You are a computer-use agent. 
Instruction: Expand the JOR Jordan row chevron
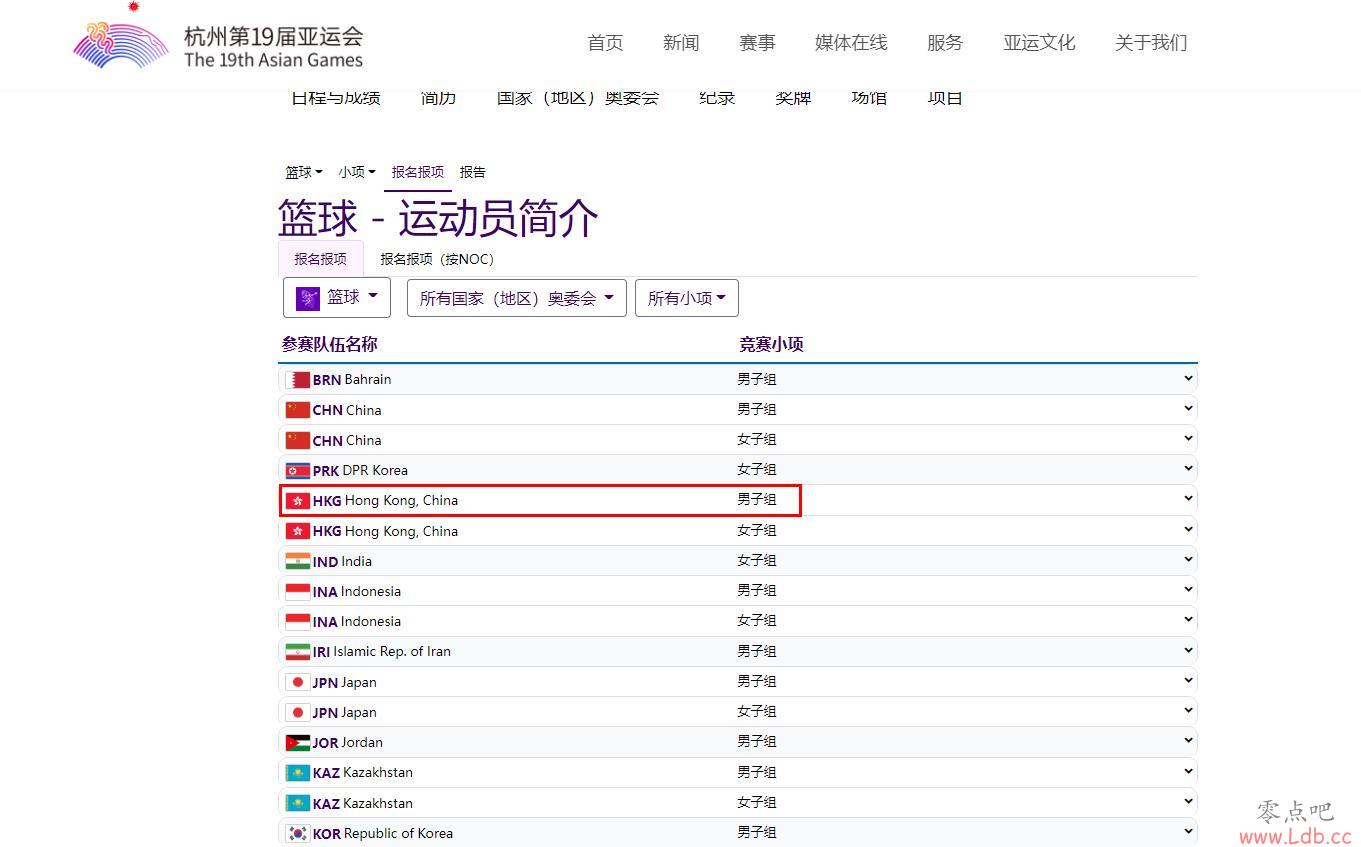tap(1188, 741)
